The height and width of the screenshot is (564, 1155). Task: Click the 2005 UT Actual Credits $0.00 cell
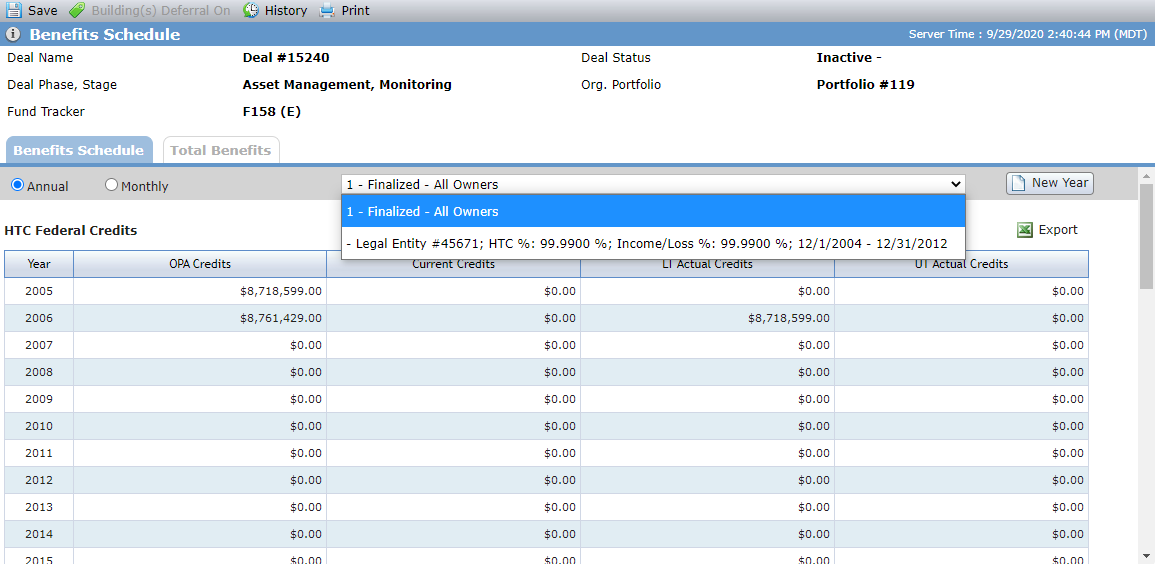[961, 291]
